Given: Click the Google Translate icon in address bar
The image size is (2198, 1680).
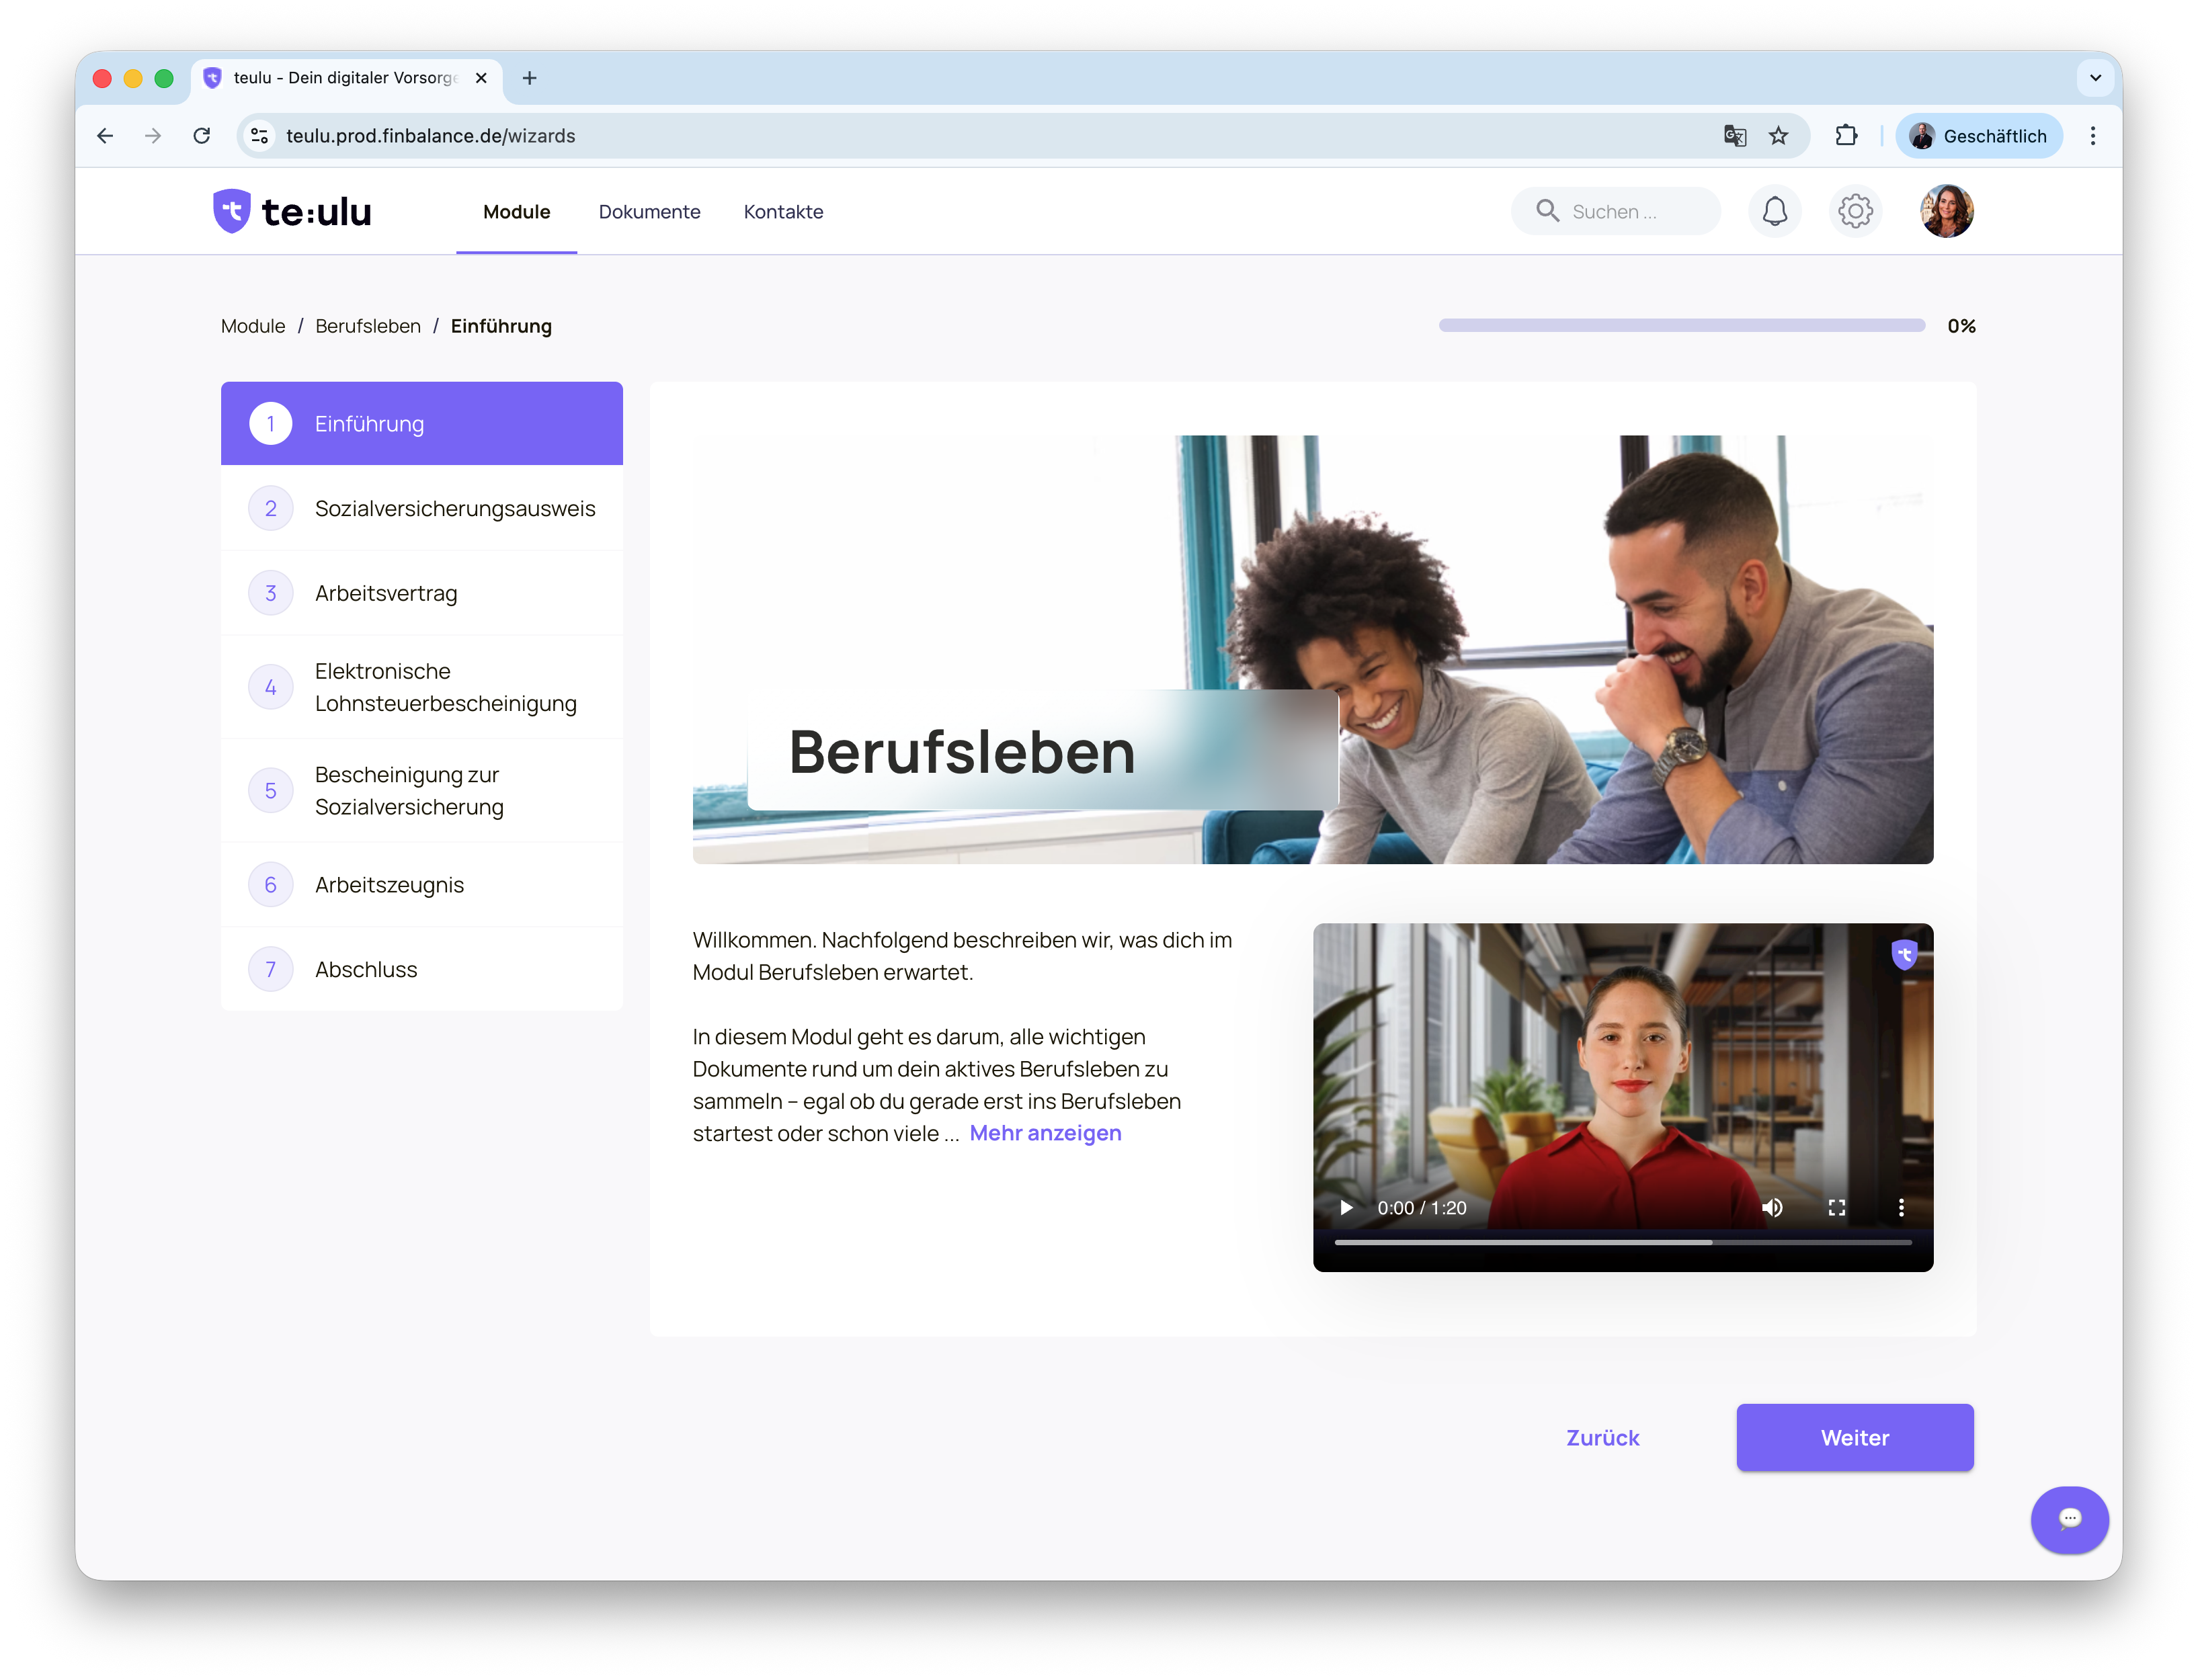Looking at the screenshot, I should click(x=1735, y=136).
